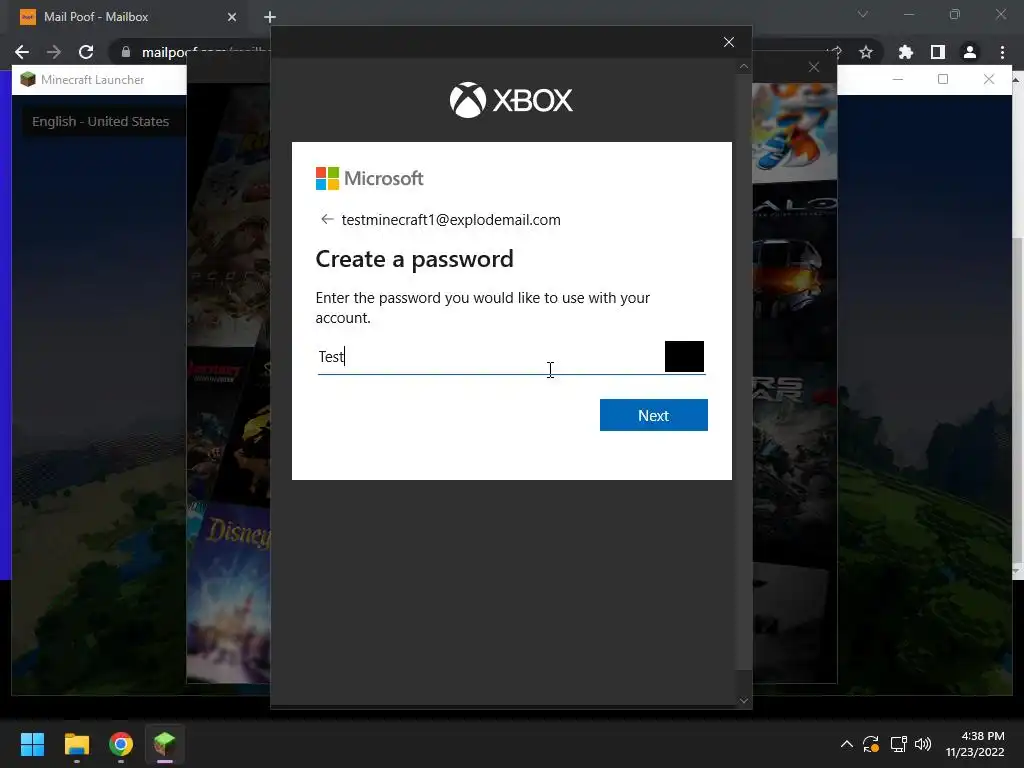Click scroll up arrow in Xbox dialog
The height and width of the screenshot is (768, 1024).
[x=744, y=67]
